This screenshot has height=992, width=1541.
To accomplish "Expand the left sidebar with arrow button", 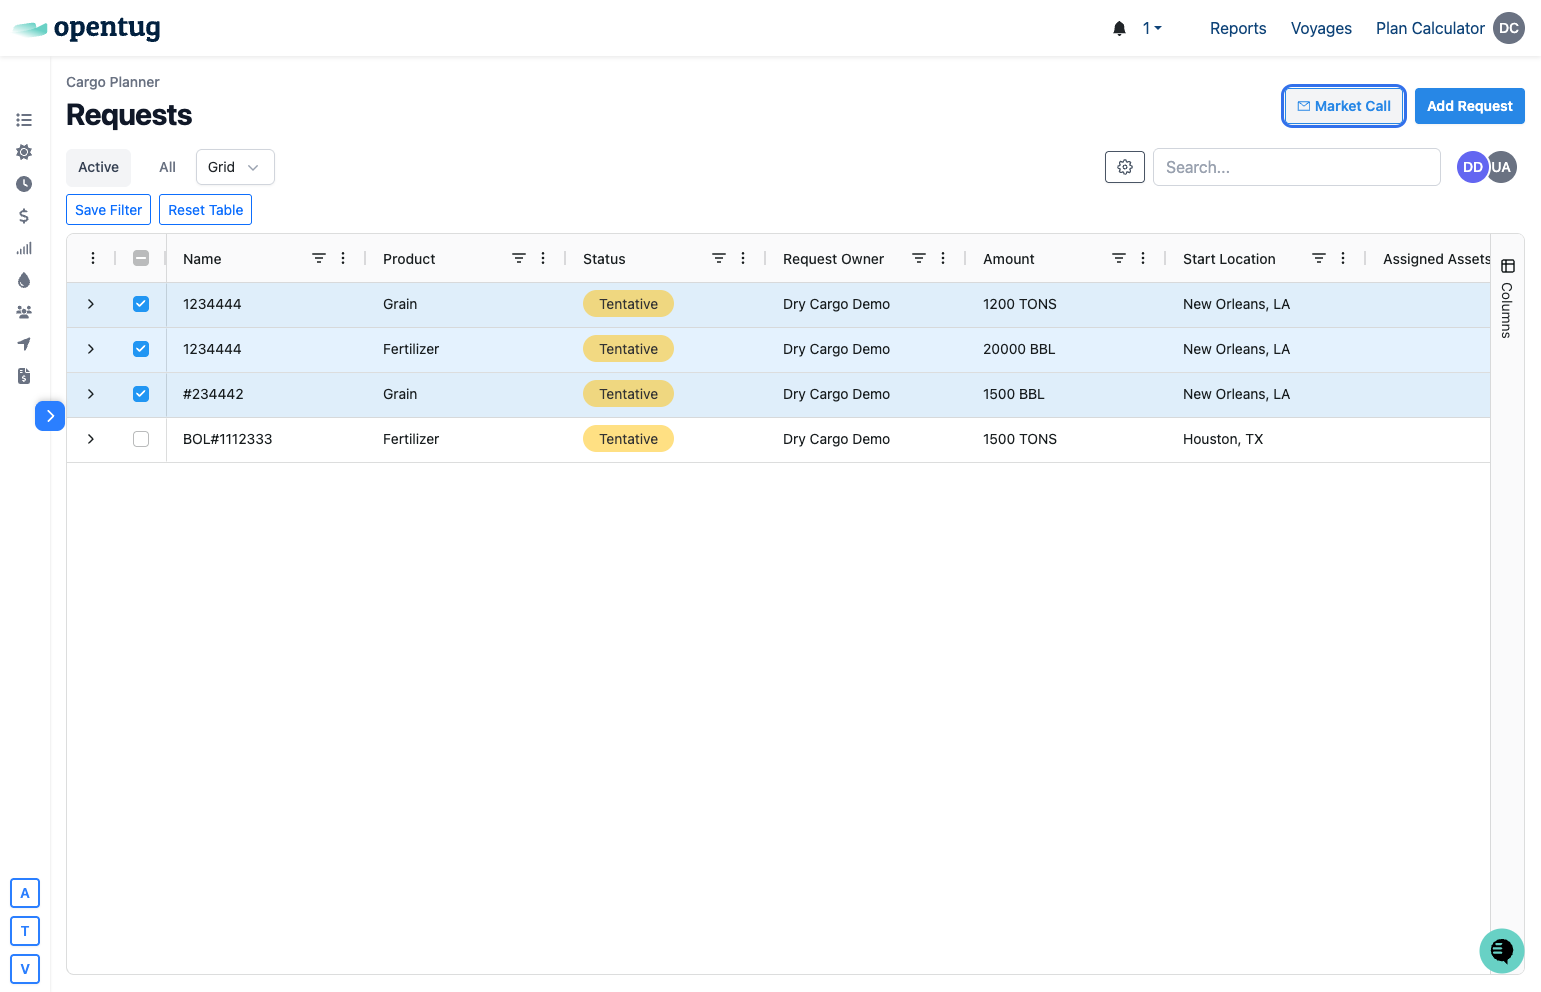I will pos(50,416).
